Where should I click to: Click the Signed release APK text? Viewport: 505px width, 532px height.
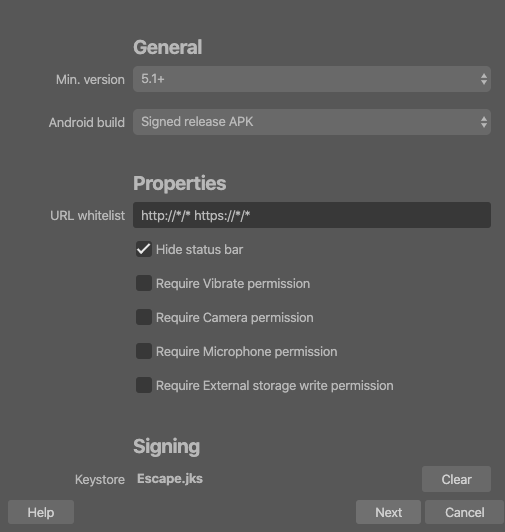point(197,121)
